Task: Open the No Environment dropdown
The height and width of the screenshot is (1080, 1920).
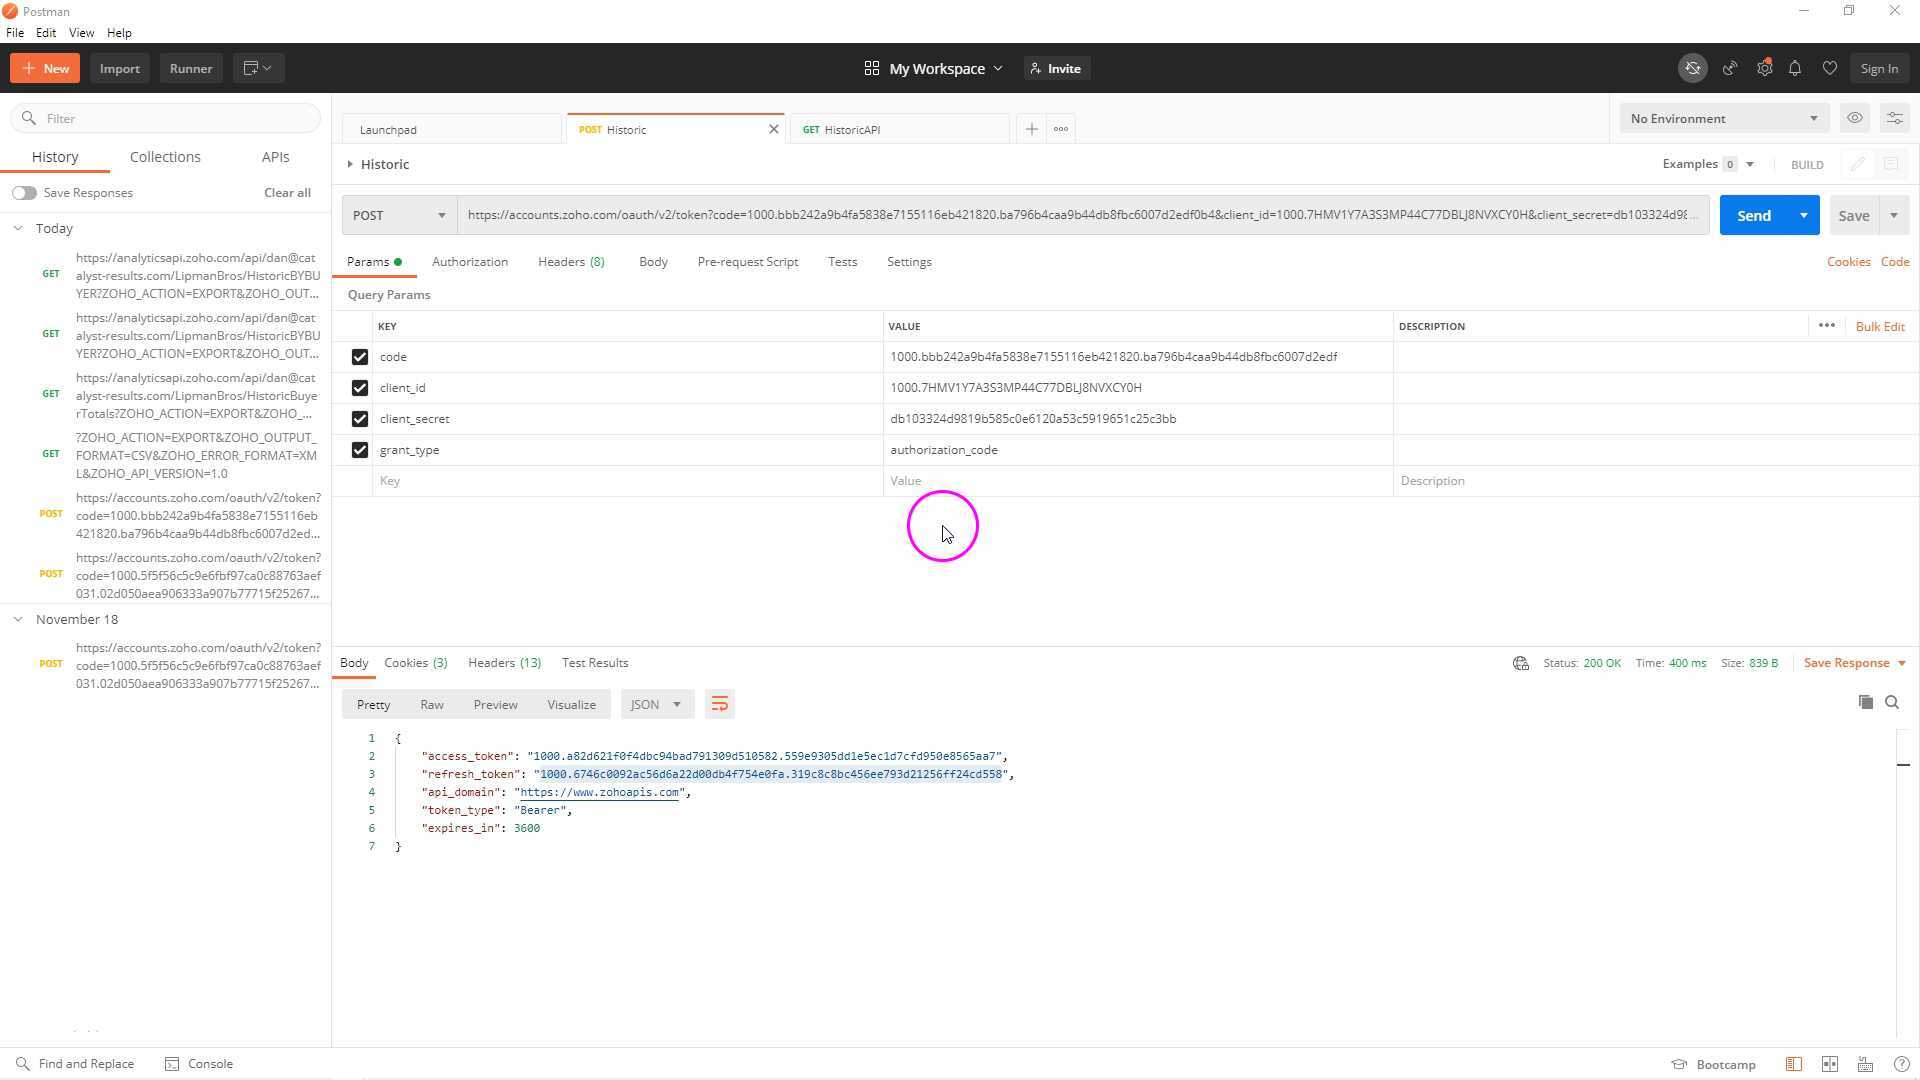Action: coord(1724,118)
